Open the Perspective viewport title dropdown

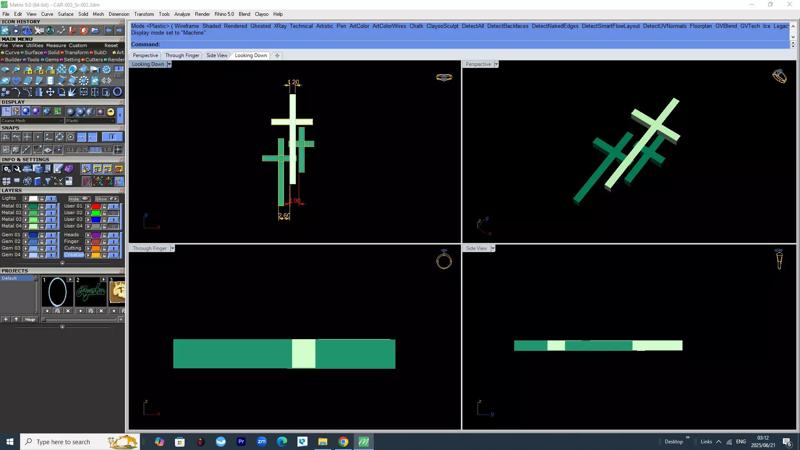pyautogui.click(x=495, y=64)
